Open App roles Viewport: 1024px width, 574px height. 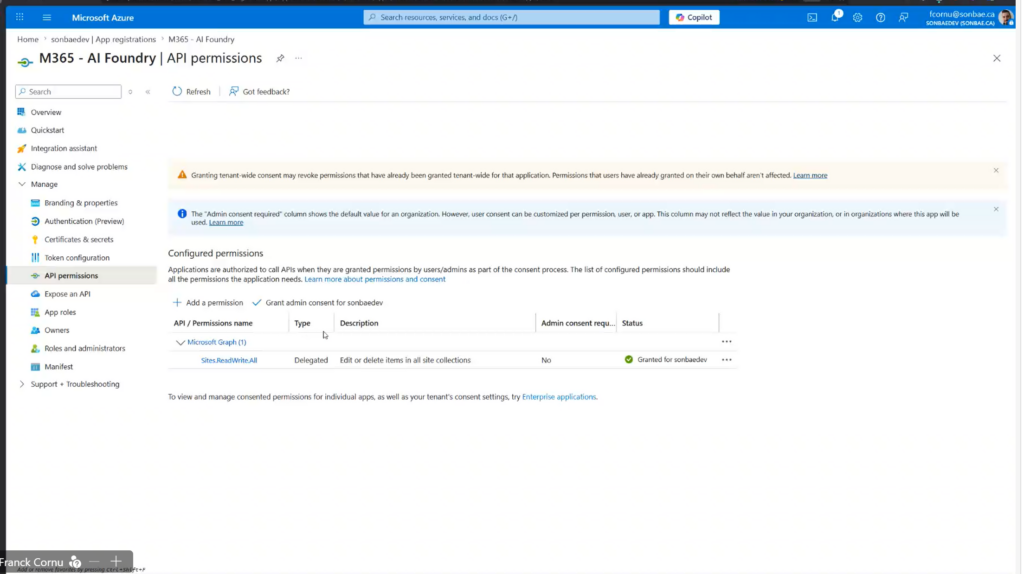coord(59,312)
